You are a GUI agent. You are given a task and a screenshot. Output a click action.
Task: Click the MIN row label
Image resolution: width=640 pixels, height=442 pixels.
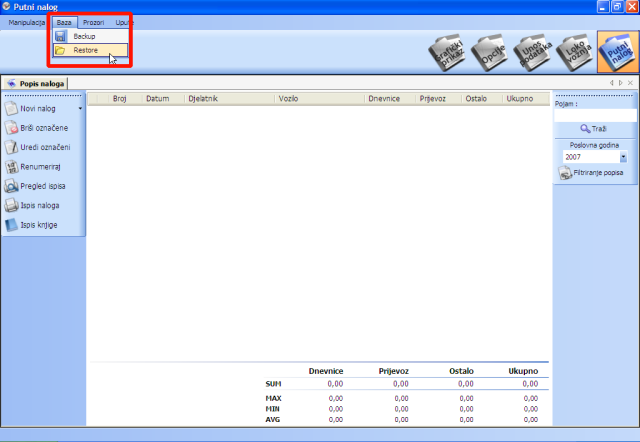[x=272, y=409]
